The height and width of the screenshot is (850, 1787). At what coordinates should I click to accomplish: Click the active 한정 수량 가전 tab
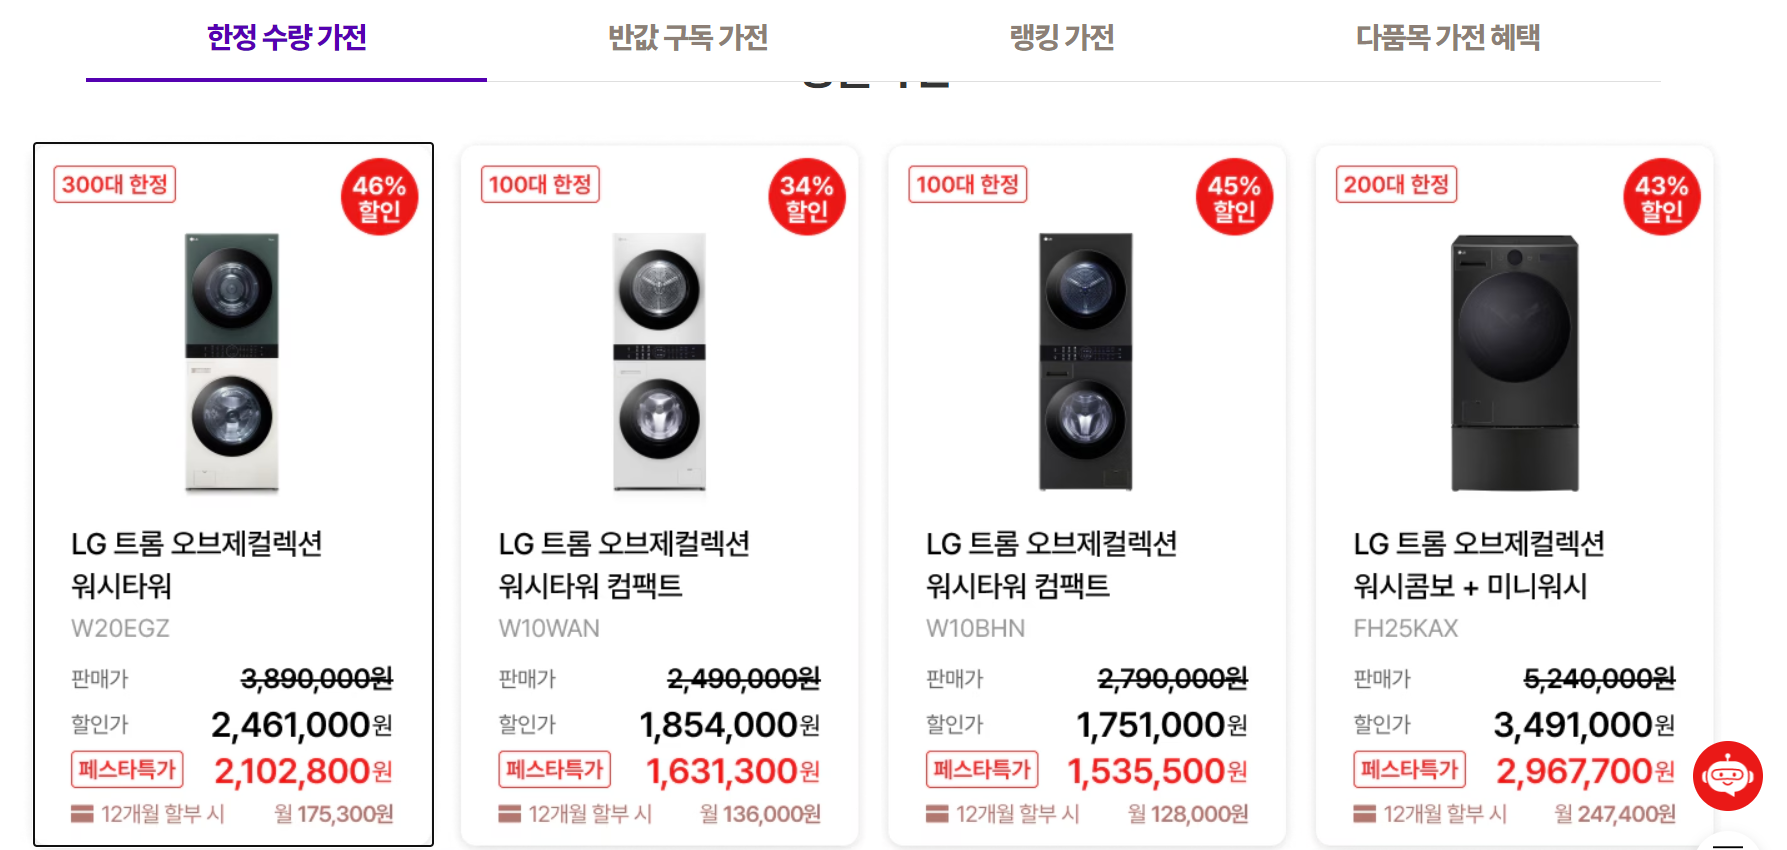(286, 38)
